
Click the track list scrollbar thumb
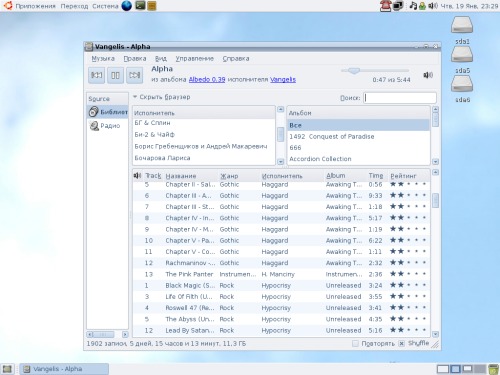[x=435, y=200]
